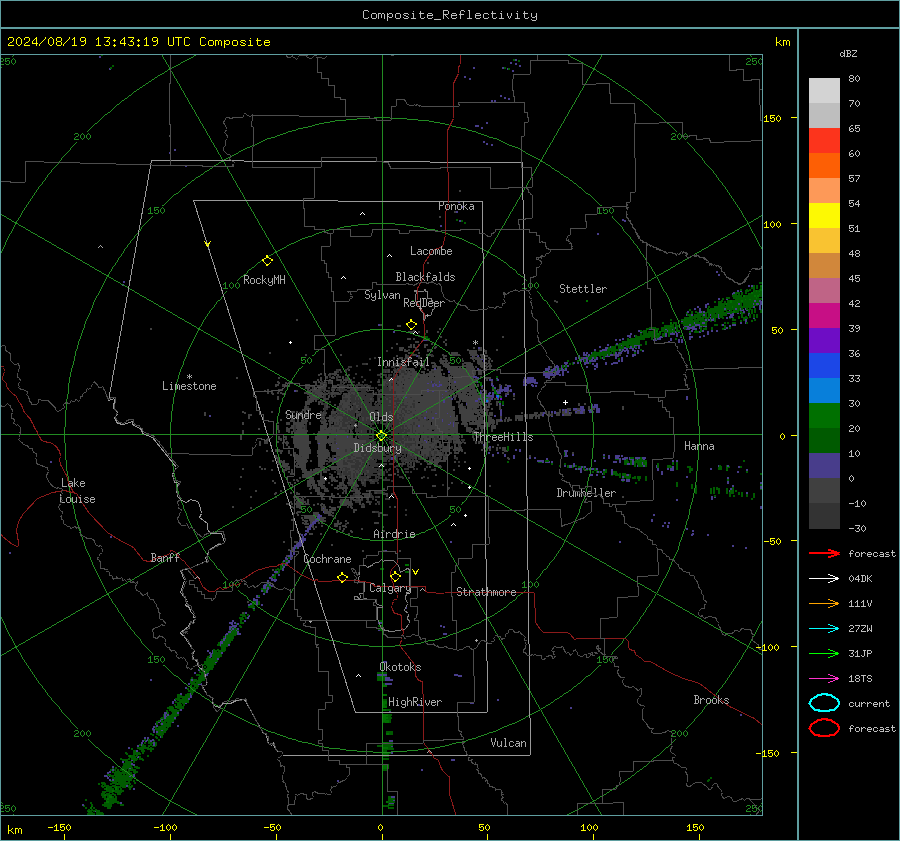Click the red forecast arrow in legend

824,553
